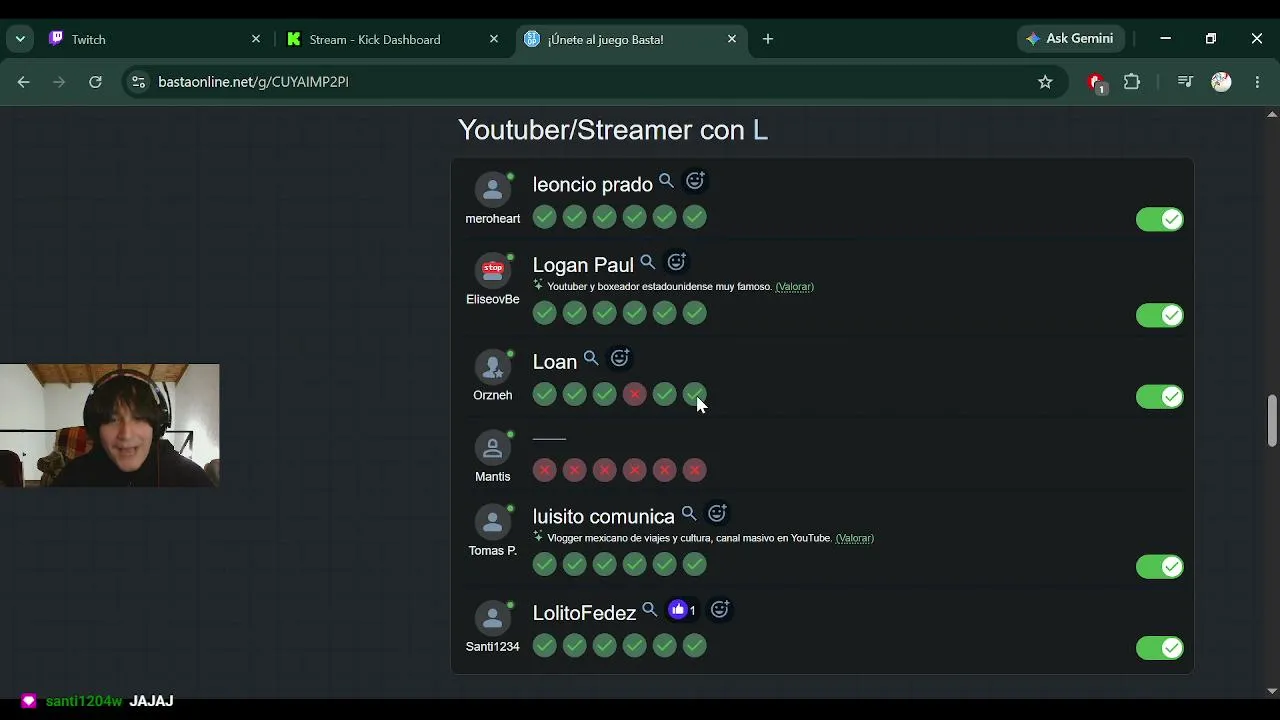Click the username 'meroheart'

coord(493,219)
